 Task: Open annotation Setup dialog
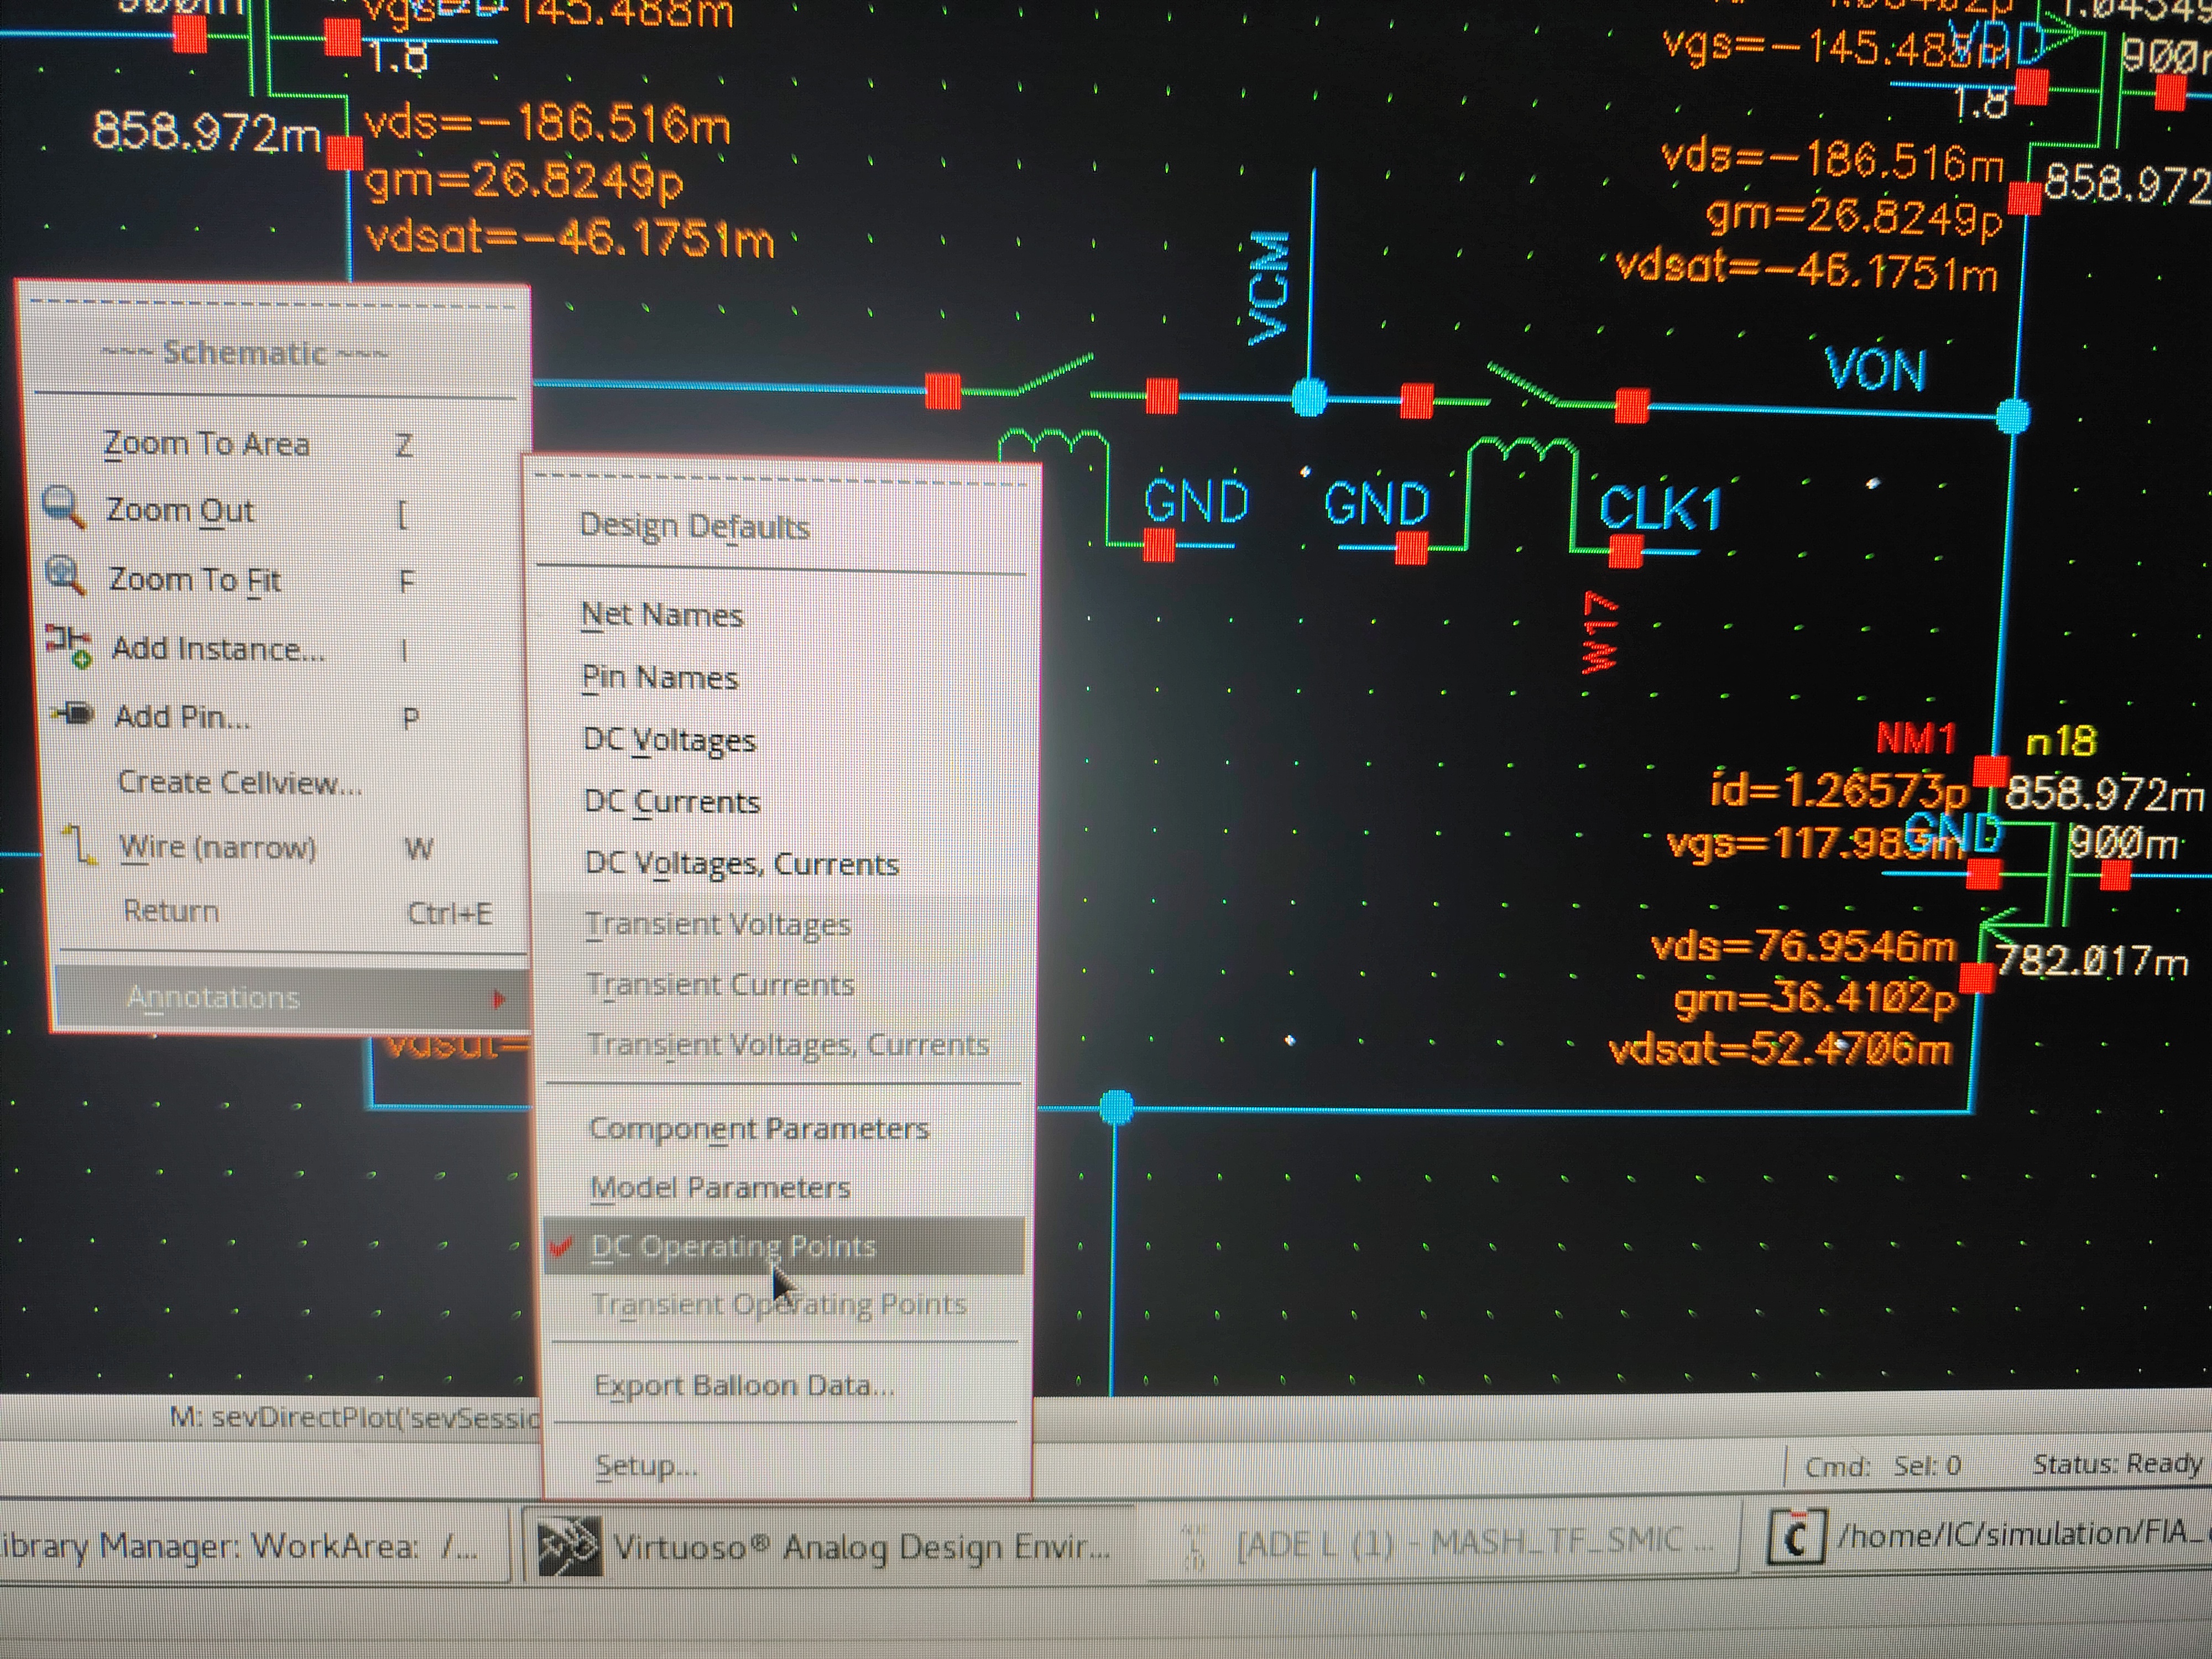click(x=645, y=1466)
